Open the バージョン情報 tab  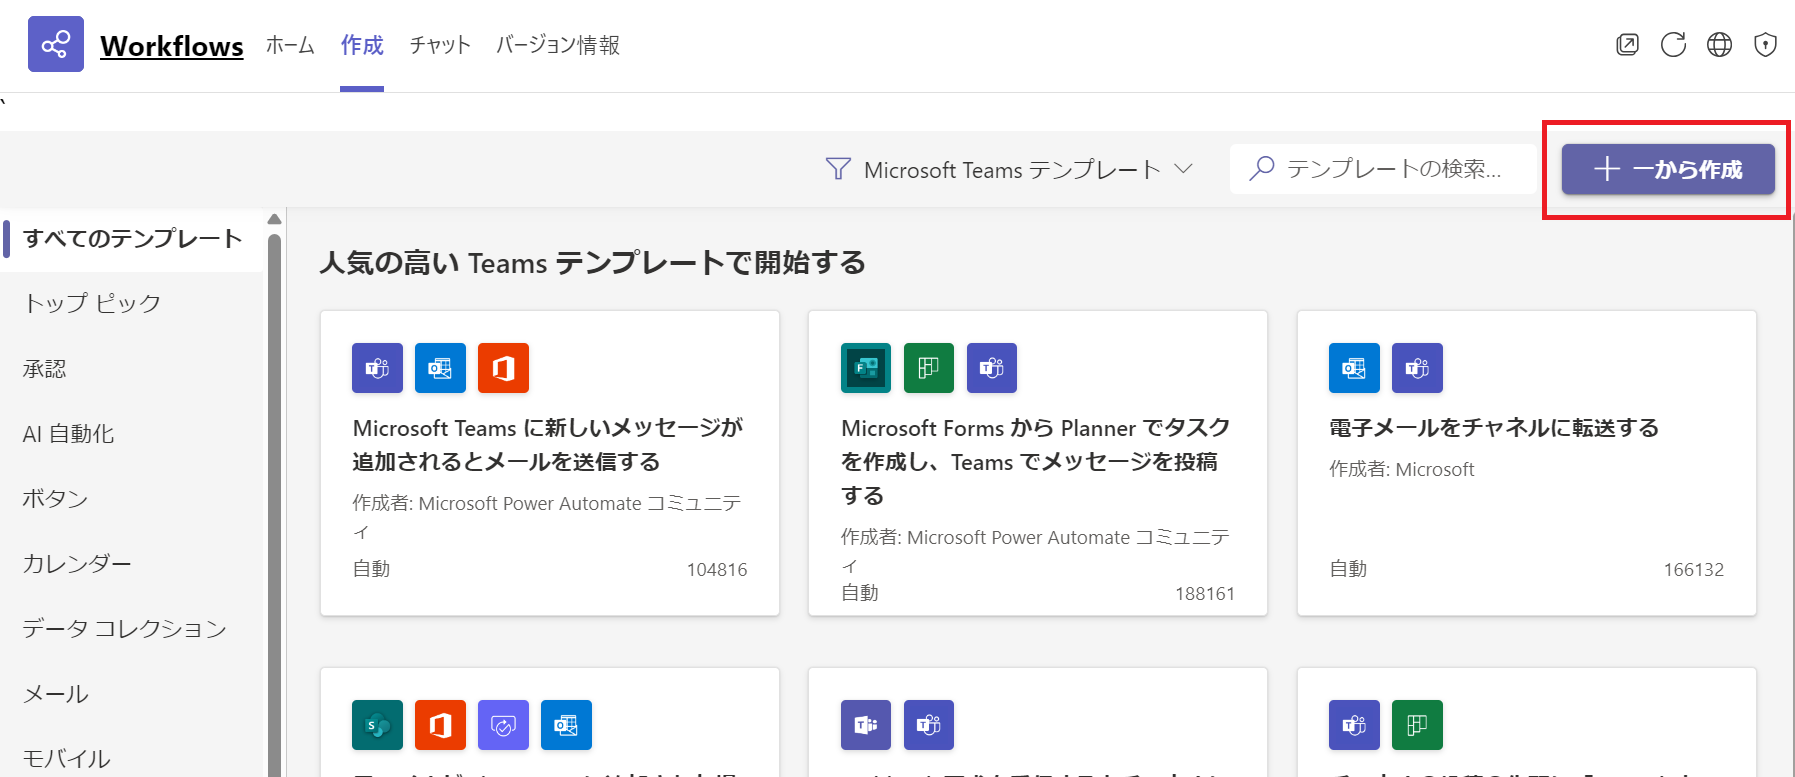(558, 45)
